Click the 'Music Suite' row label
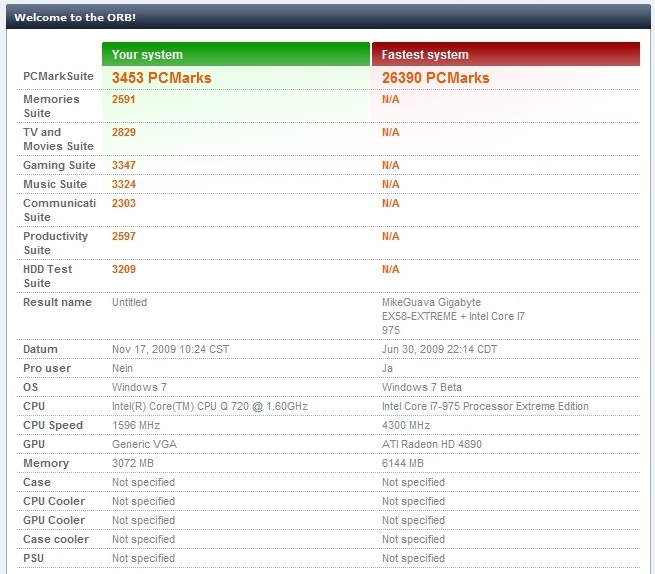The height and width of the screenshot is (574, 655). point(55,184)
